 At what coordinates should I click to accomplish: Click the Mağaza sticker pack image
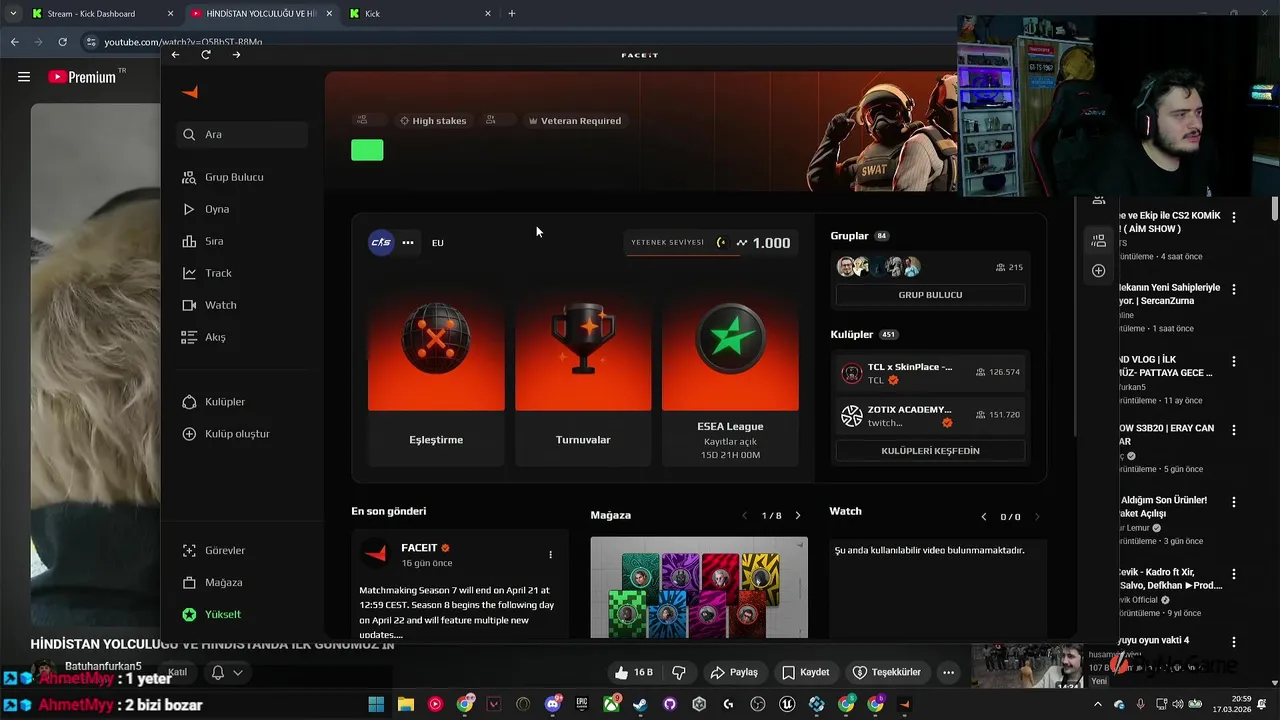pyautogui.click(x=699, y=587)
